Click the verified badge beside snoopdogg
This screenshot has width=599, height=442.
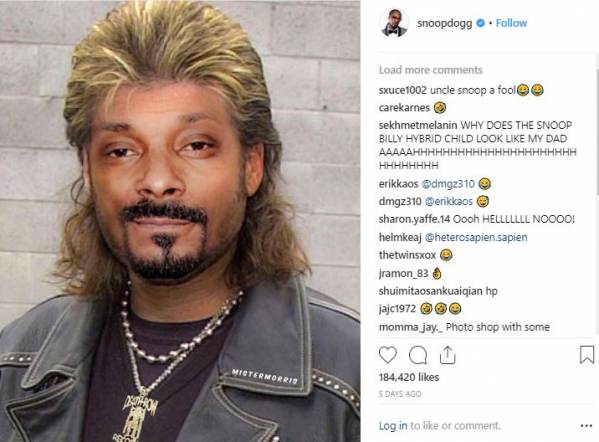click(x=481, y=23)
